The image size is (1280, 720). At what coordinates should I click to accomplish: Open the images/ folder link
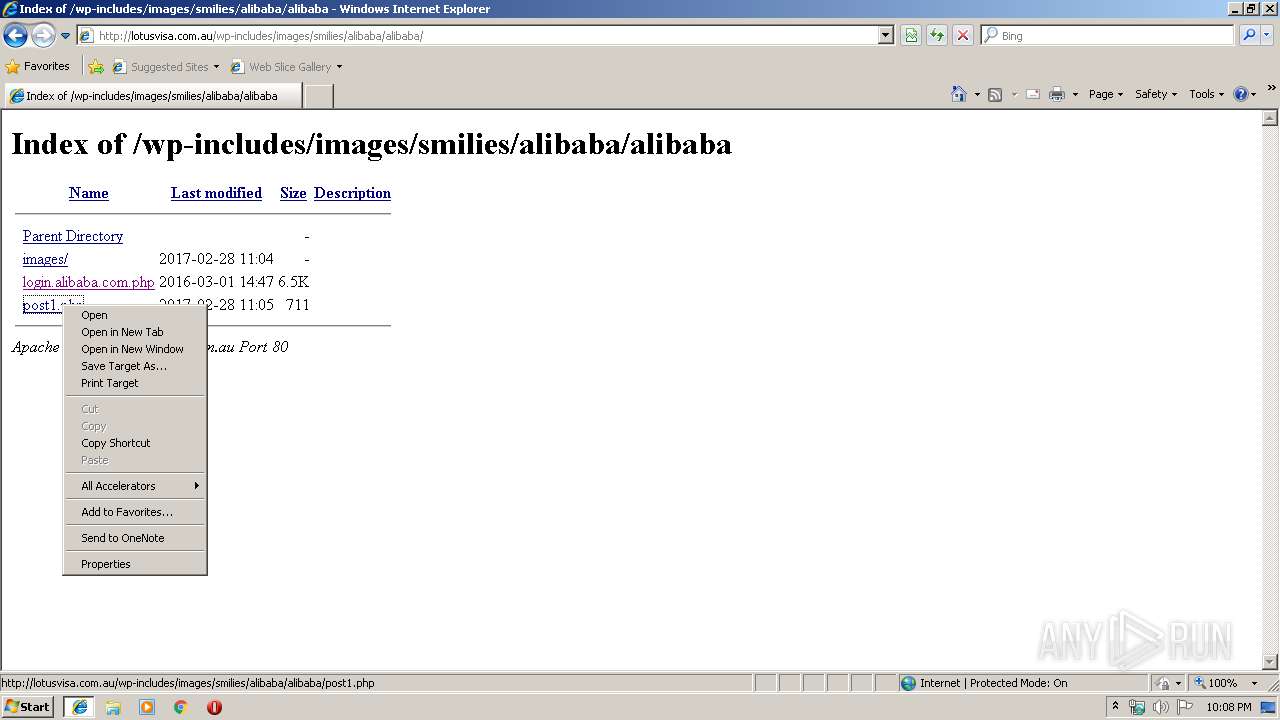(45, 259)
